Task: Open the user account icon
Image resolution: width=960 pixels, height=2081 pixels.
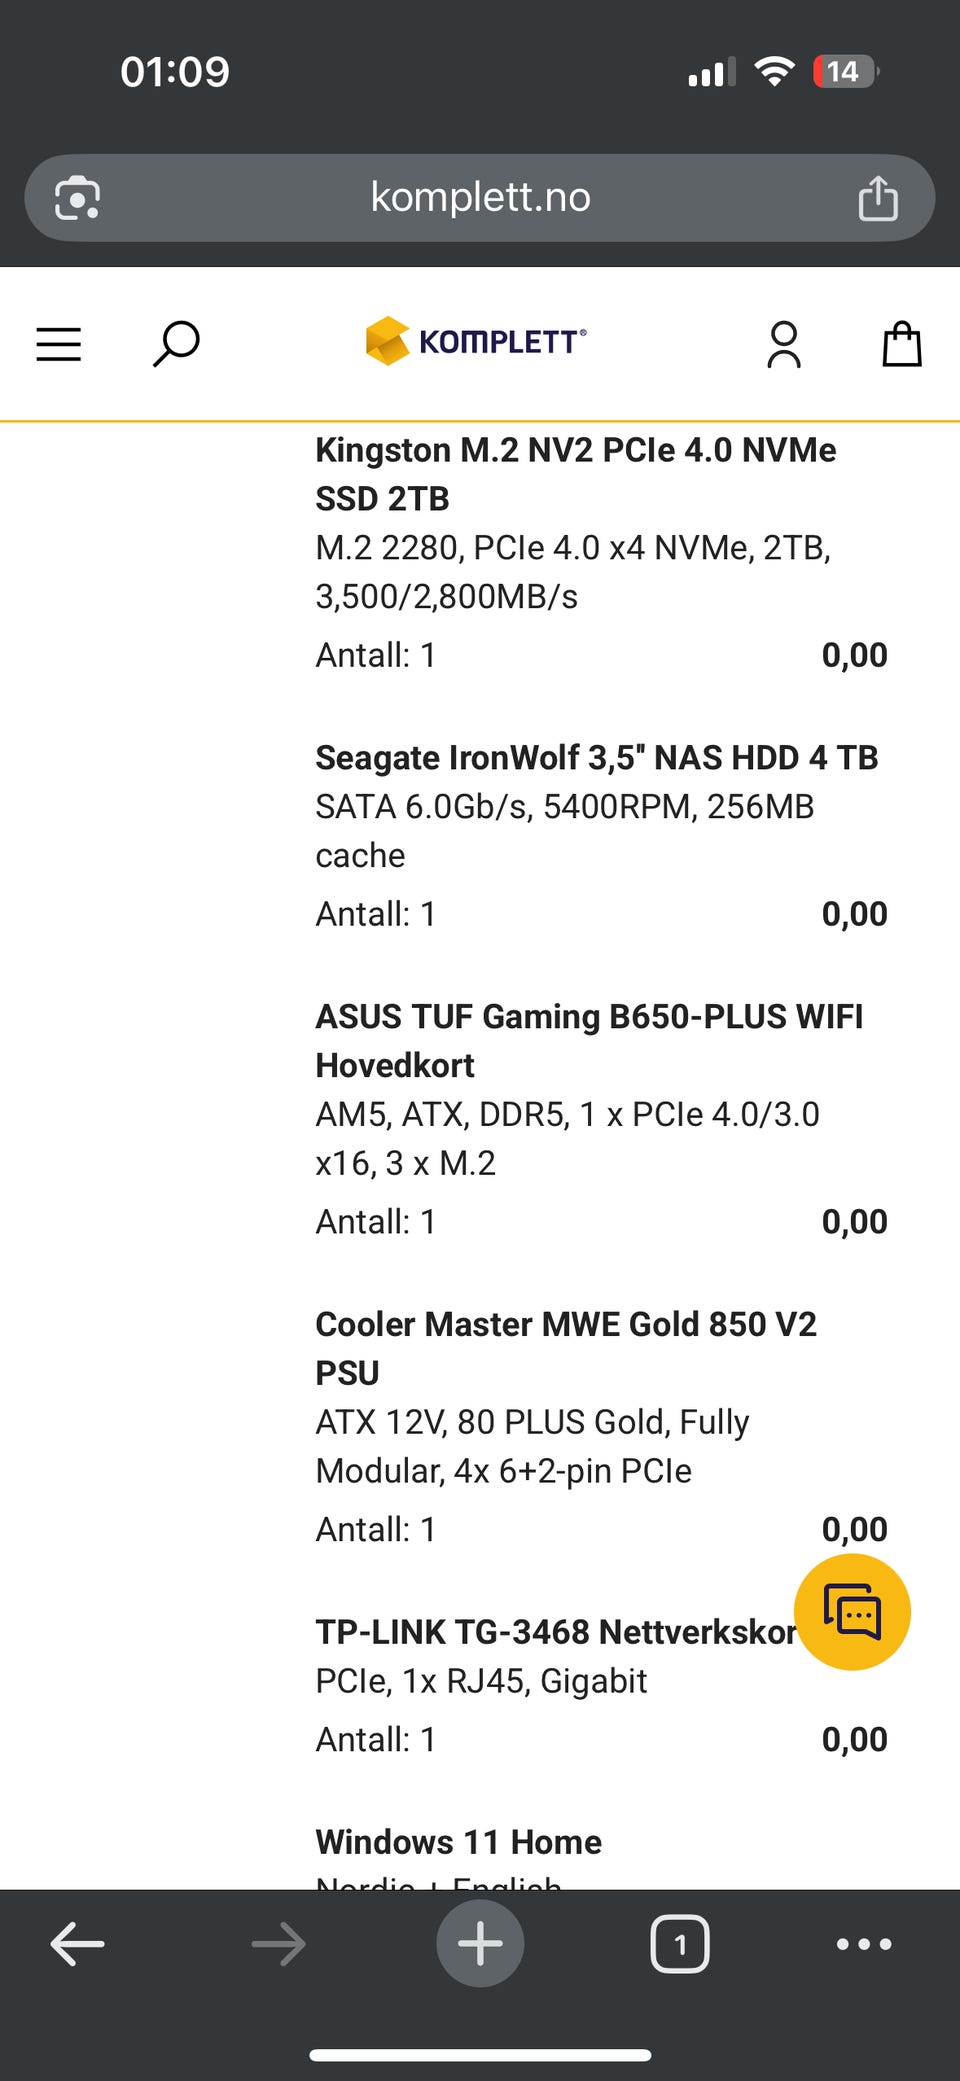Action: (x=784, y=344)
